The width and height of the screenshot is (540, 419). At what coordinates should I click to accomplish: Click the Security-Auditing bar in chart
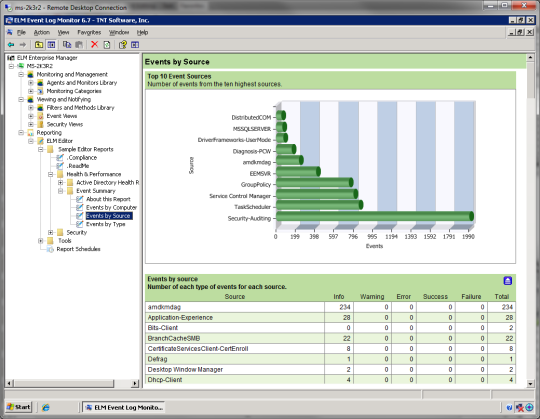(375, 216)
